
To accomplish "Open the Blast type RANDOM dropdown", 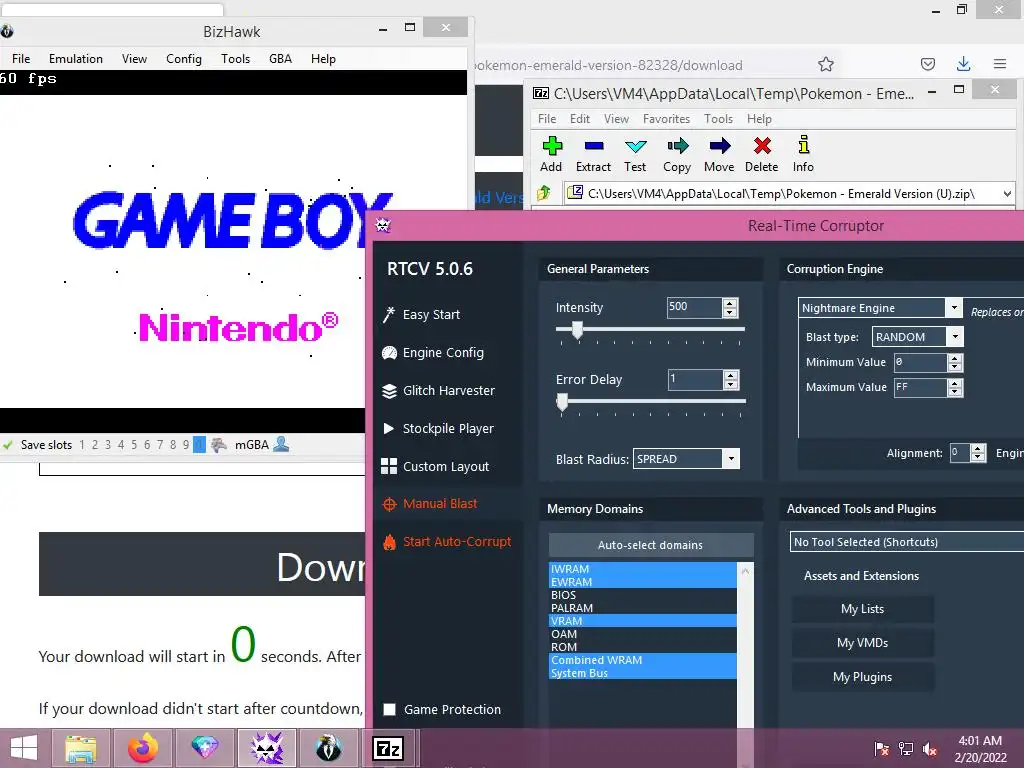I will pos(955,337).
